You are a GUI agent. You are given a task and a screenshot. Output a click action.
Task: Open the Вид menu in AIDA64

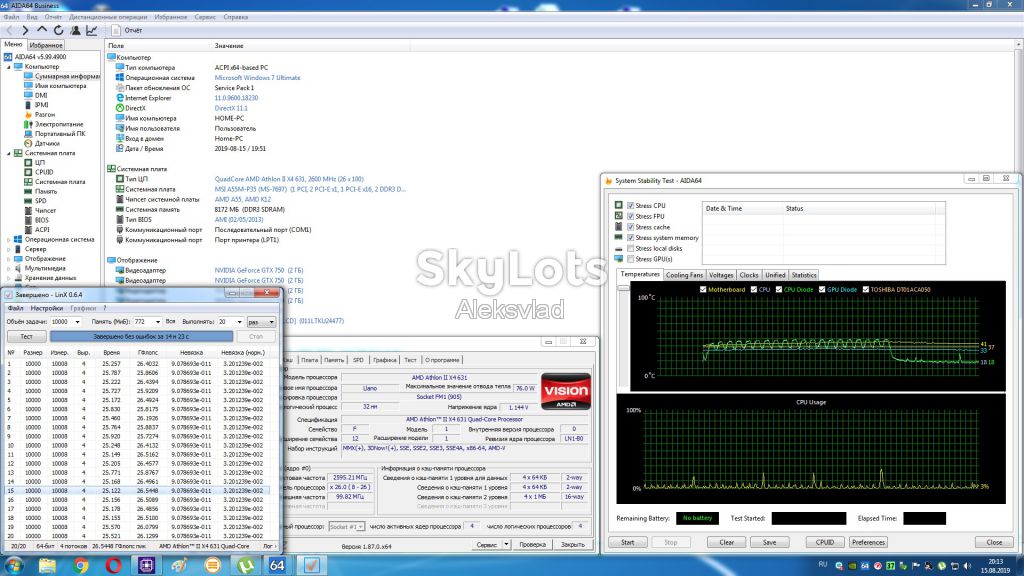coord(31,17)
